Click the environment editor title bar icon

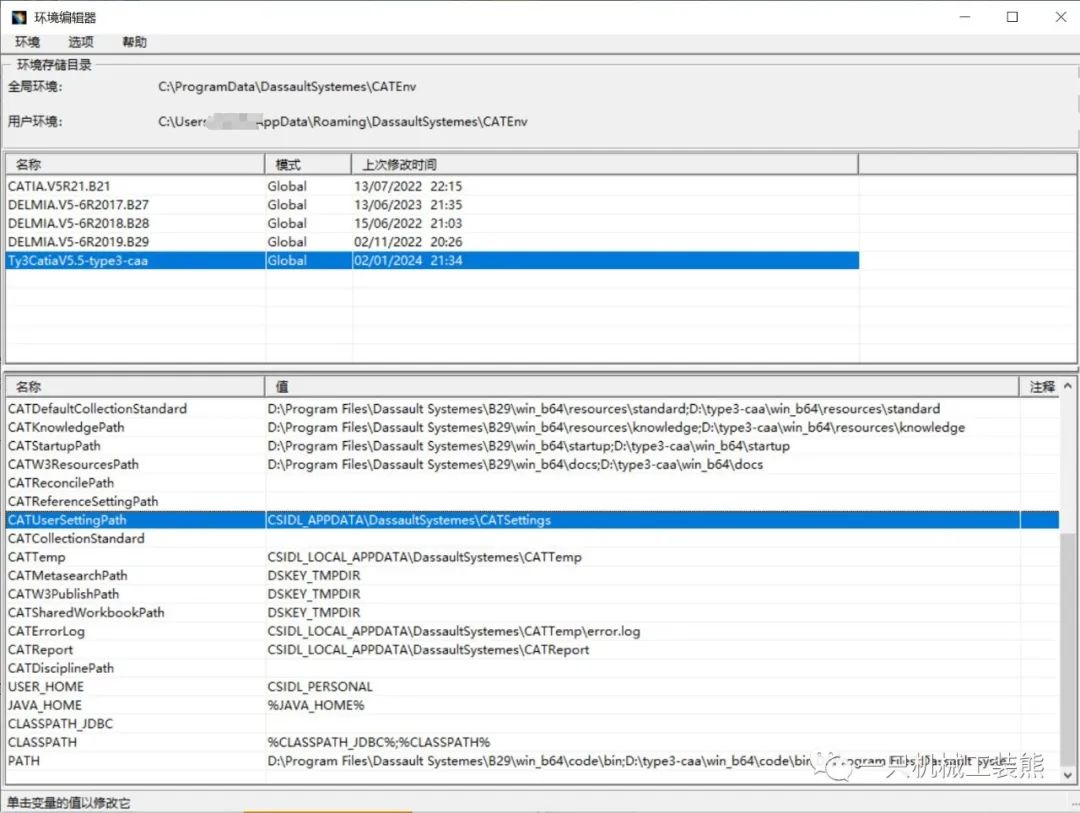(x=19, y=17)
